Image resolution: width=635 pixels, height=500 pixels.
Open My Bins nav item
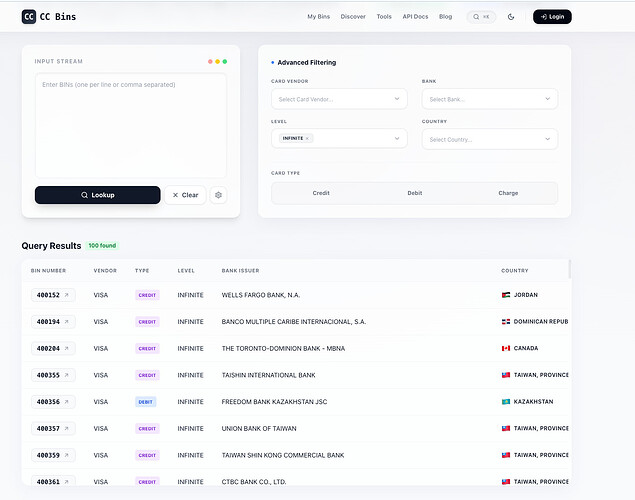click(x=318, y=17)
